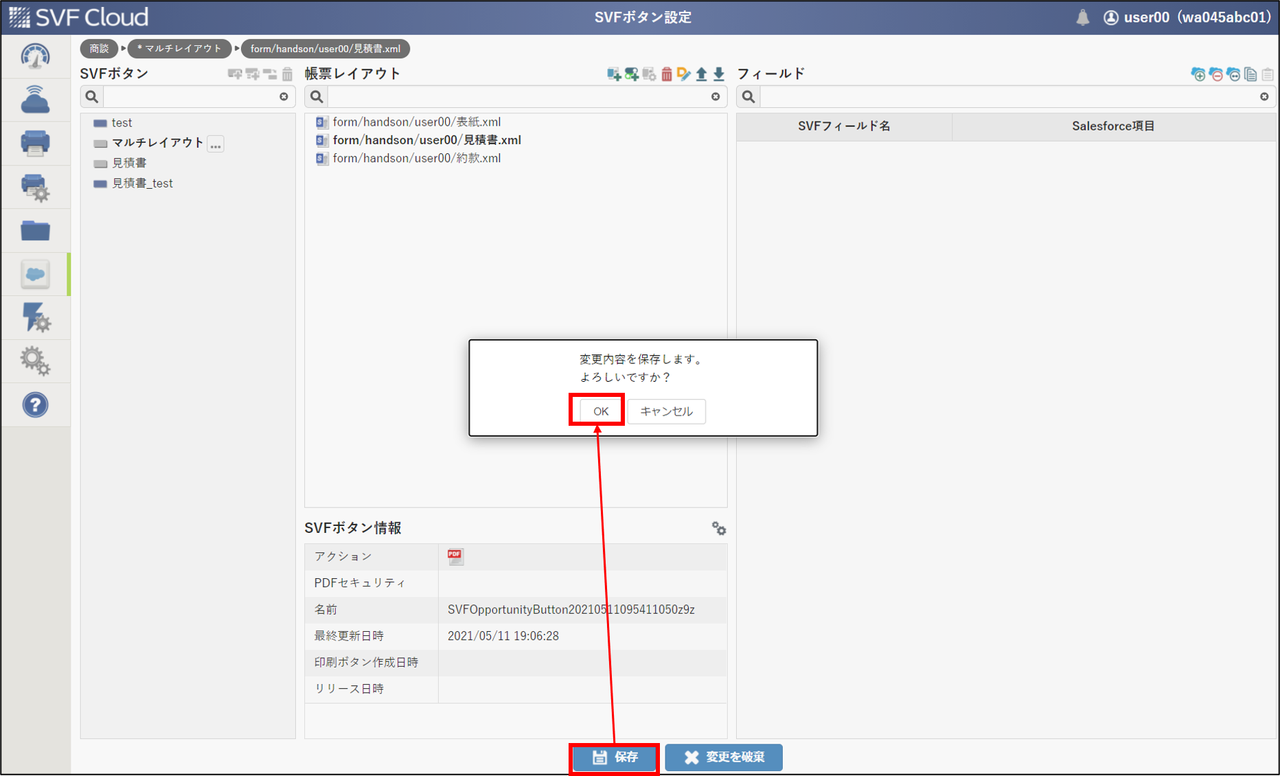Screen dimensions: 1280x776
Task: Click the copy fields icon
Action: [1250, 74]
